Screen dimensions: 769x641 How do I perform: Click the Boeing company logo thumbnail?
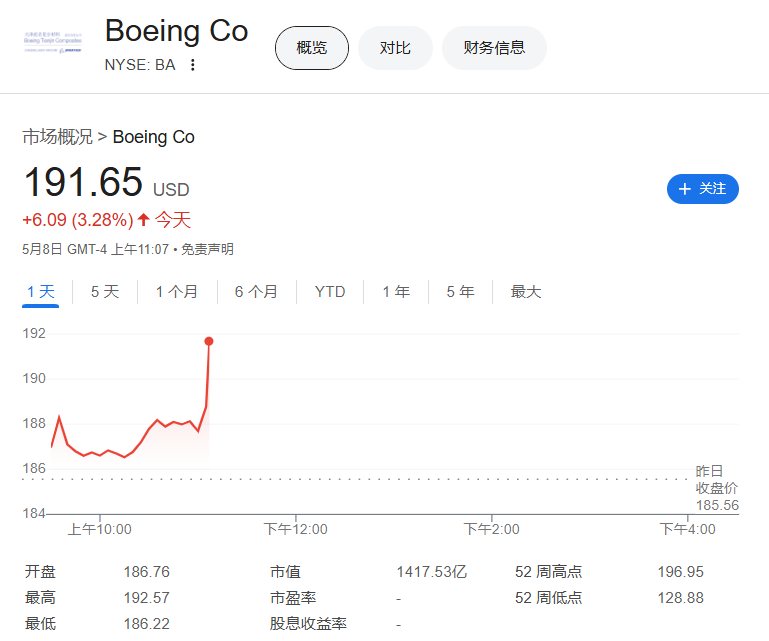53,42
